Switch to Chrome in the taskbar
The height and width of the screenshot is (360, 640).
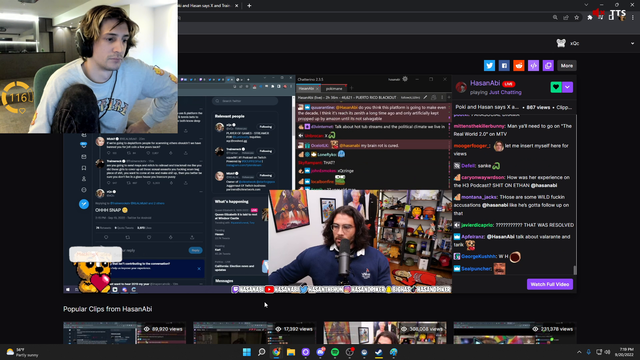(x=276, y=352)
